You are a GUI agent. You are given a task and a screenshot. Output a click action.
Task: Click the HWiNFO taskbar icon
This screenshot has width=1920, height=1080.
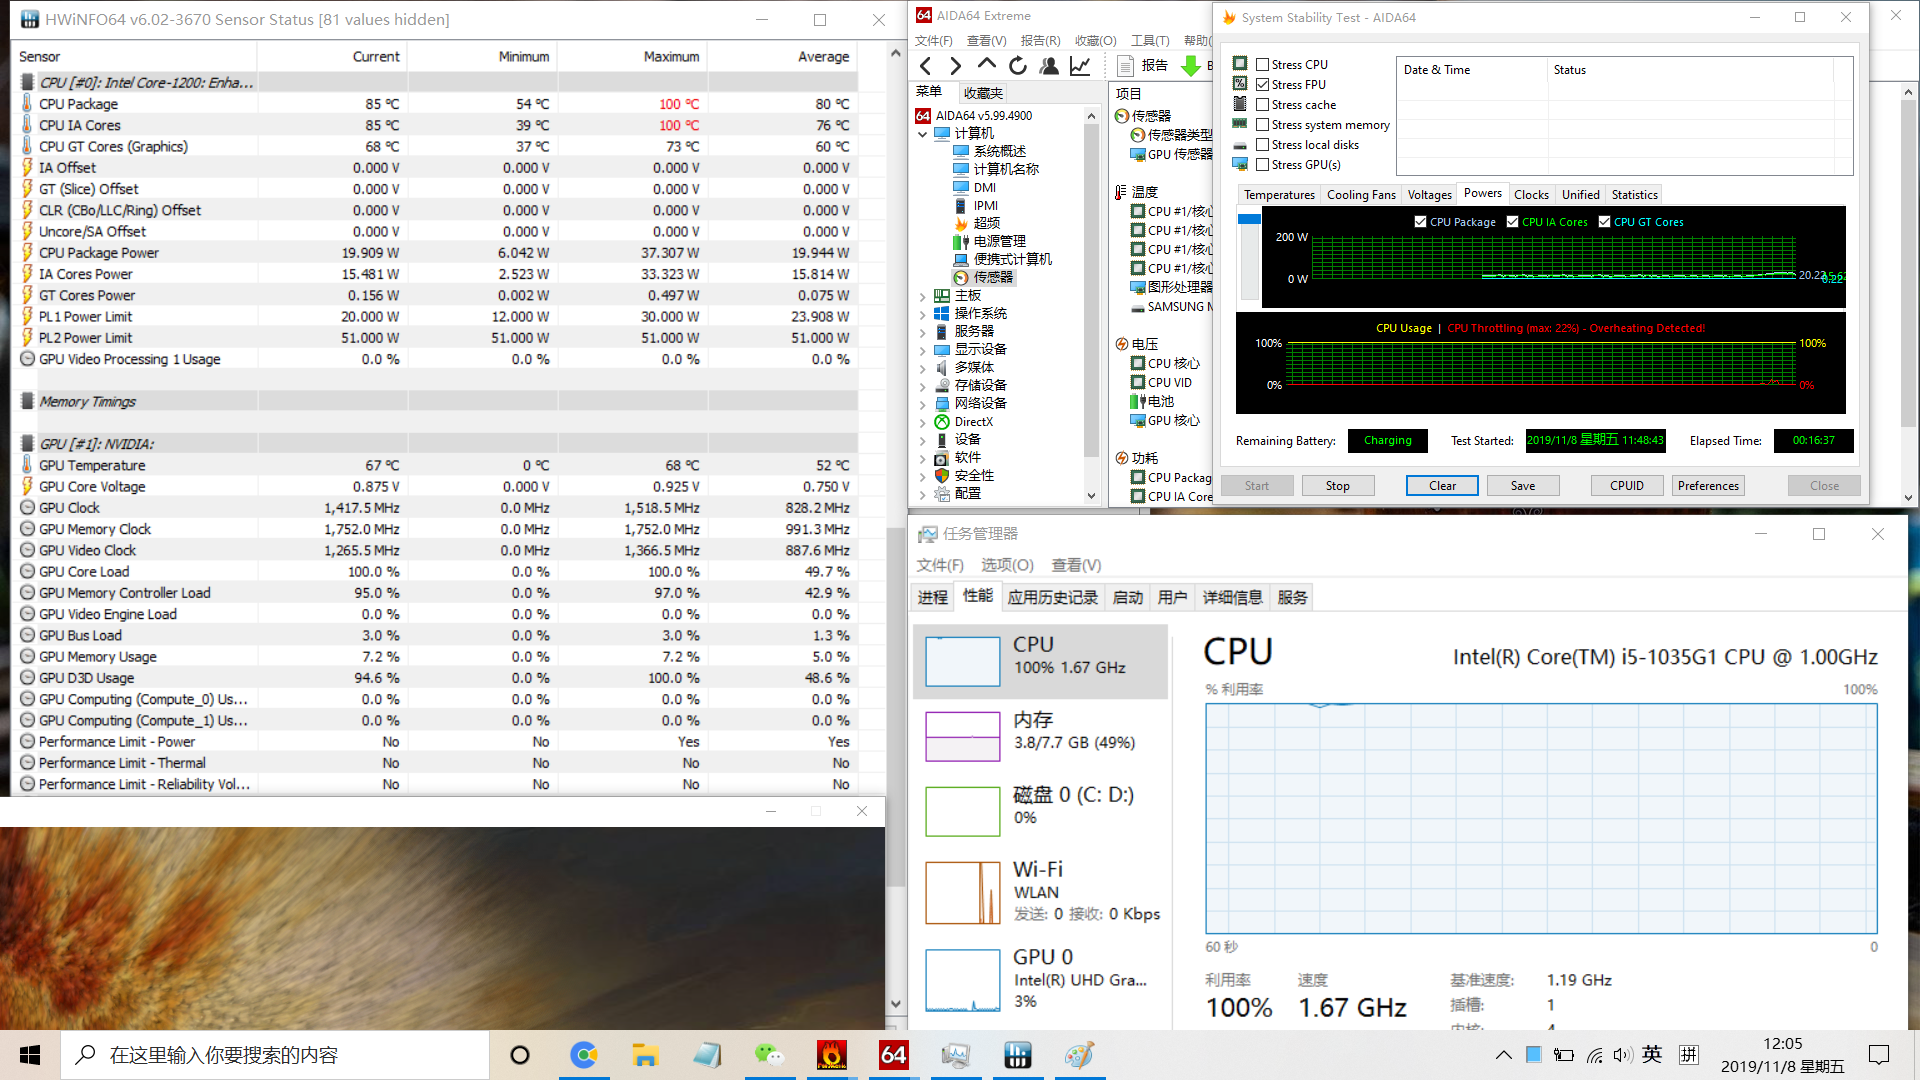point(1017,1055)
